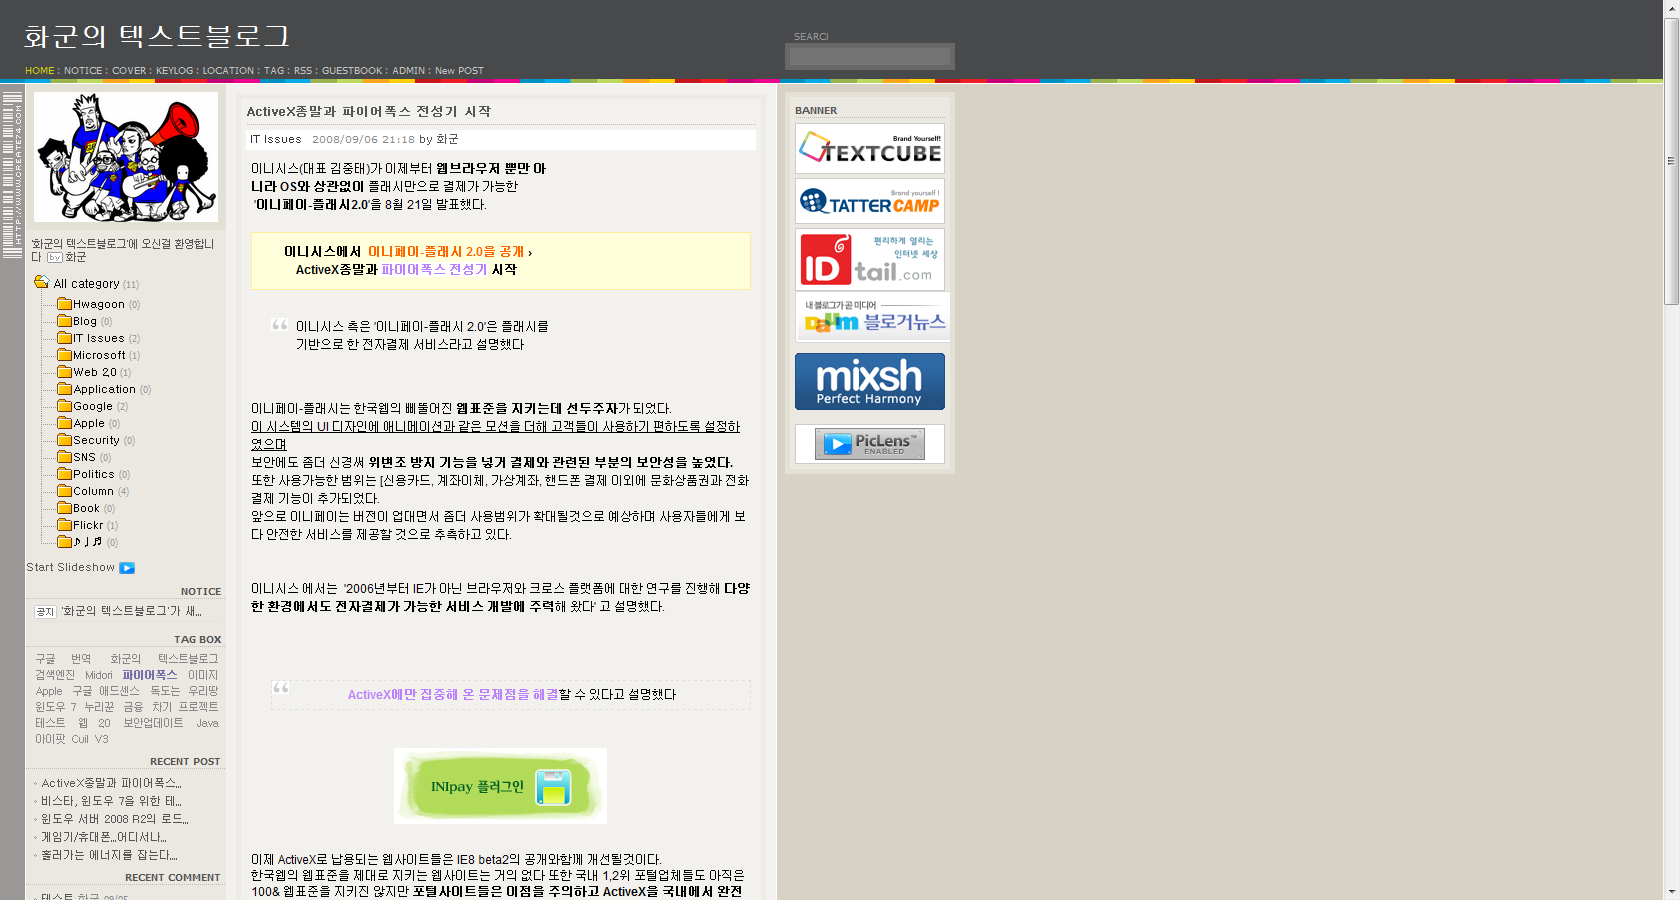
Task: Click the search input field
Action: point(870,57)
